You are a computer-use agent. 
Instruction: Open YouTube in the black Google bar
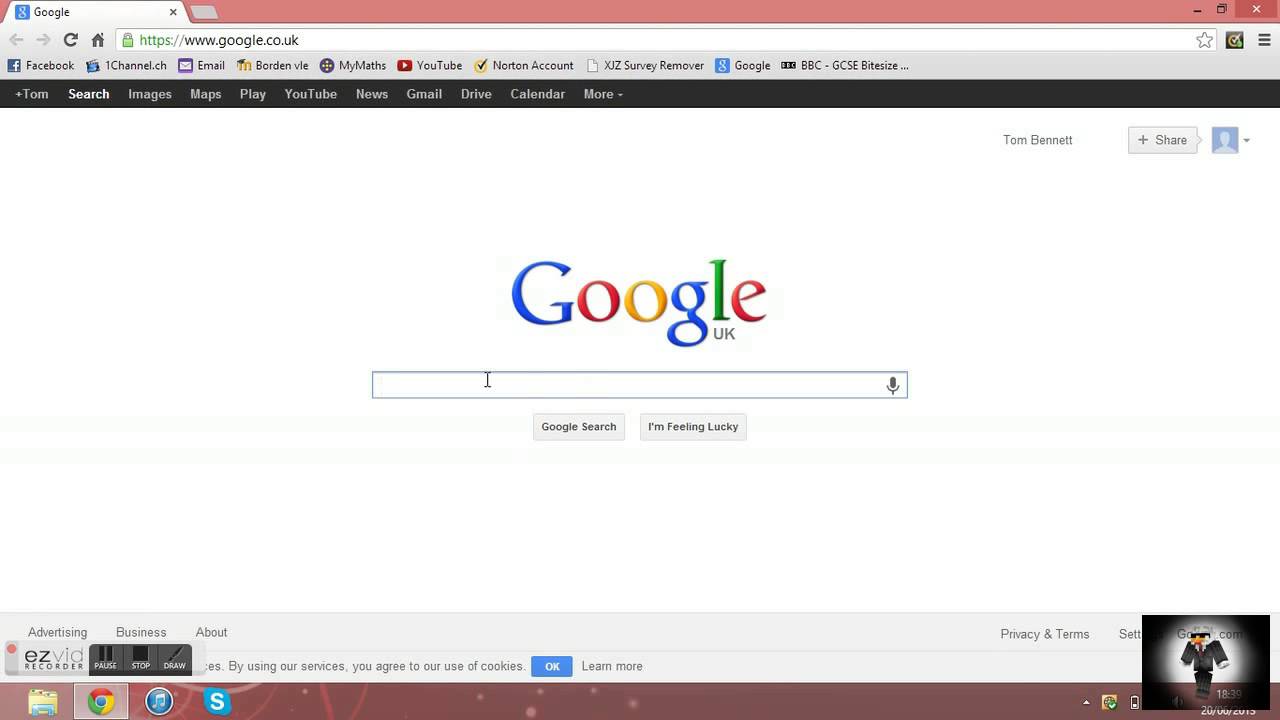[310, 94]
